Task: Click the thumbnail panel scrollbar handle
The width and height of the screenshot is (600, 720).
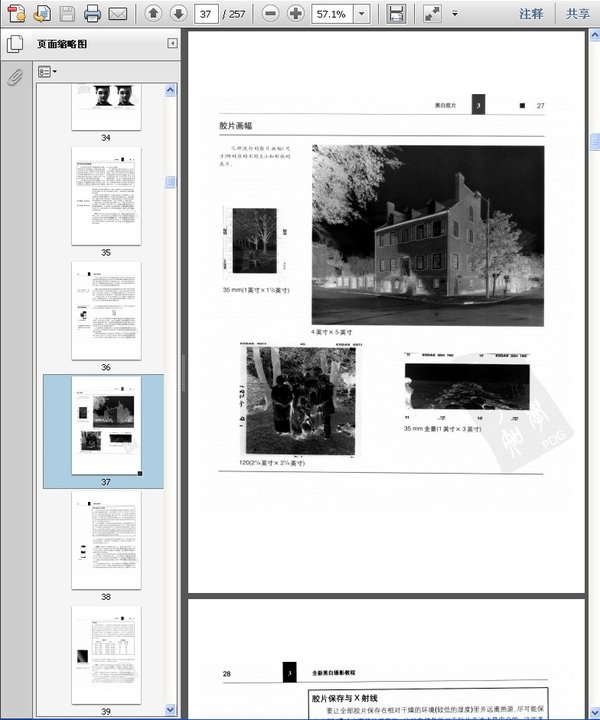Action: pos(170,182)
